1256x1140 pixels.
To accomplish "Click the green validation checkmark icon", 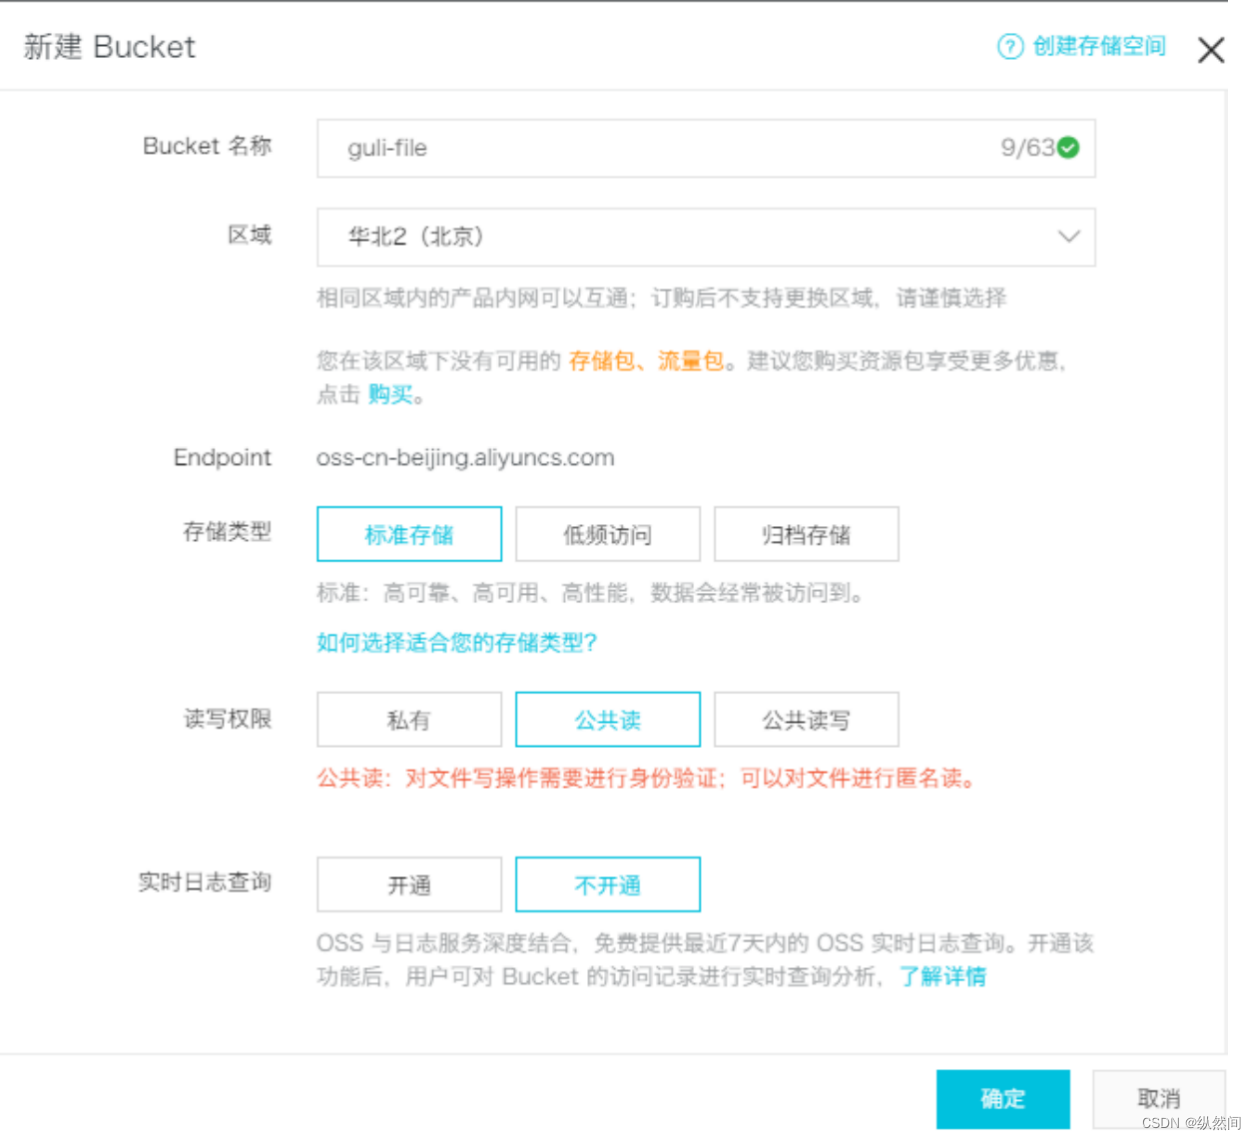I will pos(1069,148).
